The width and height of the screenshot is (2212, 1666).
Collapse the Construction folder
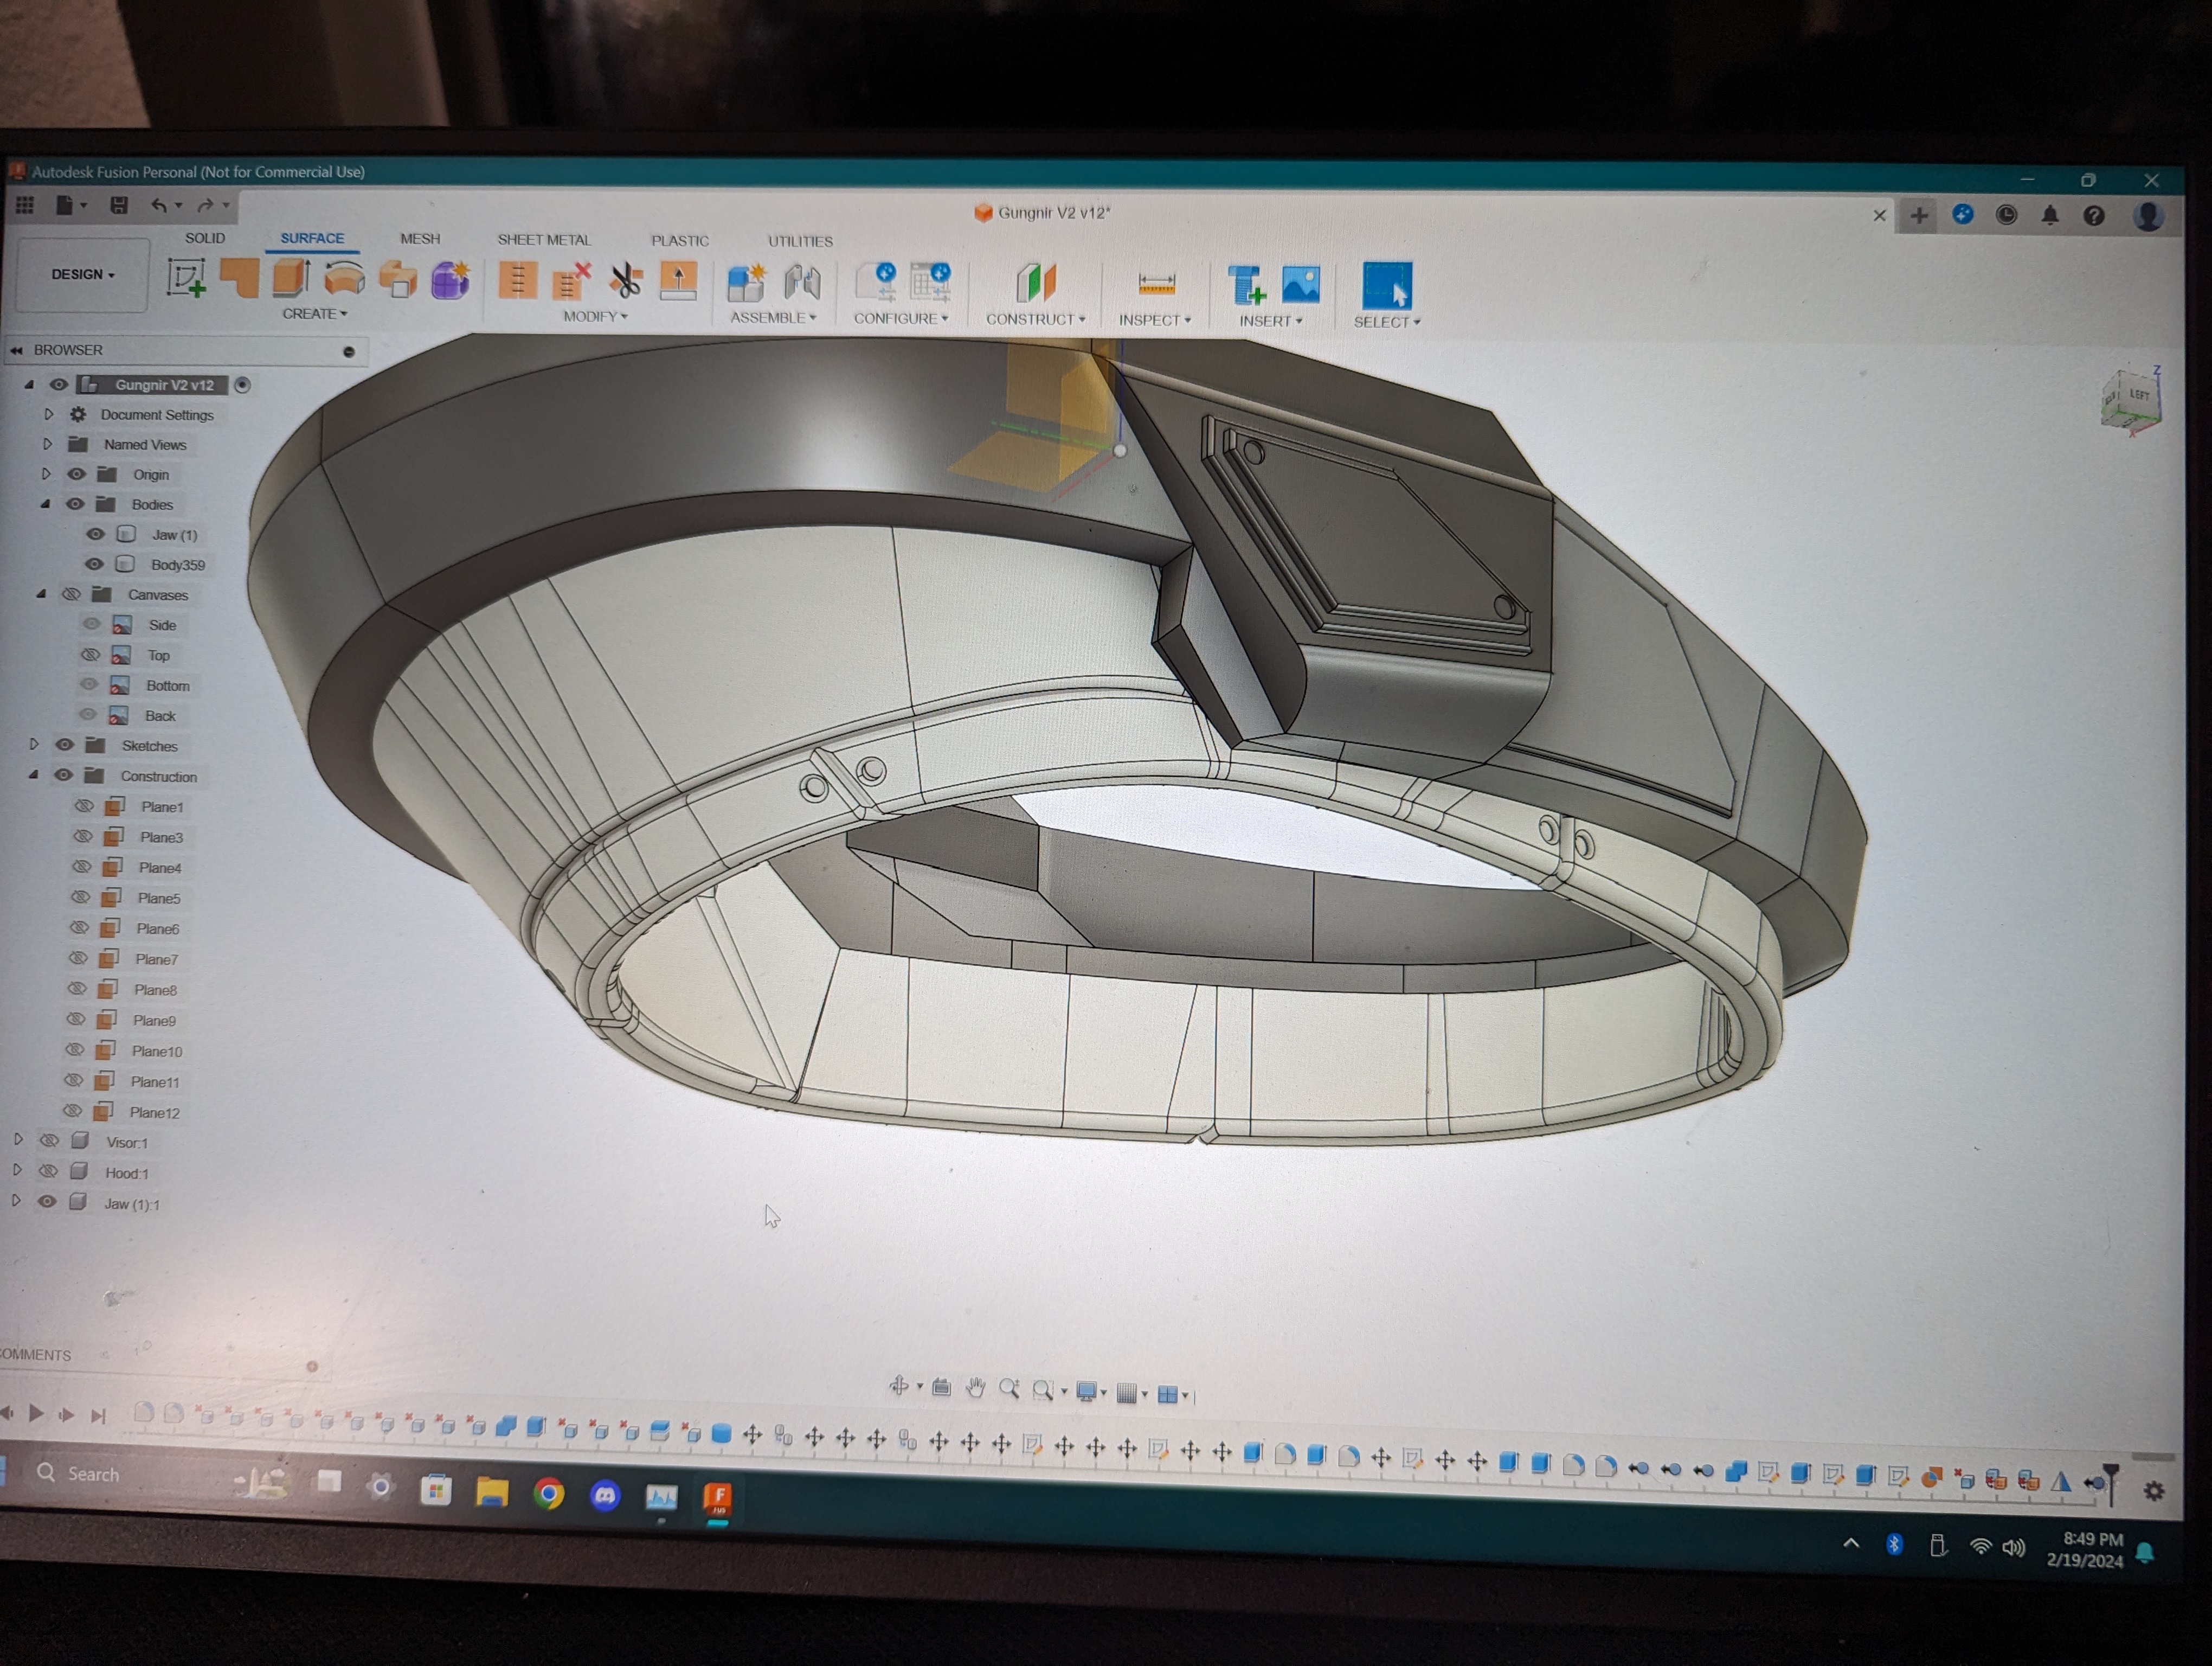pos(34,775)
